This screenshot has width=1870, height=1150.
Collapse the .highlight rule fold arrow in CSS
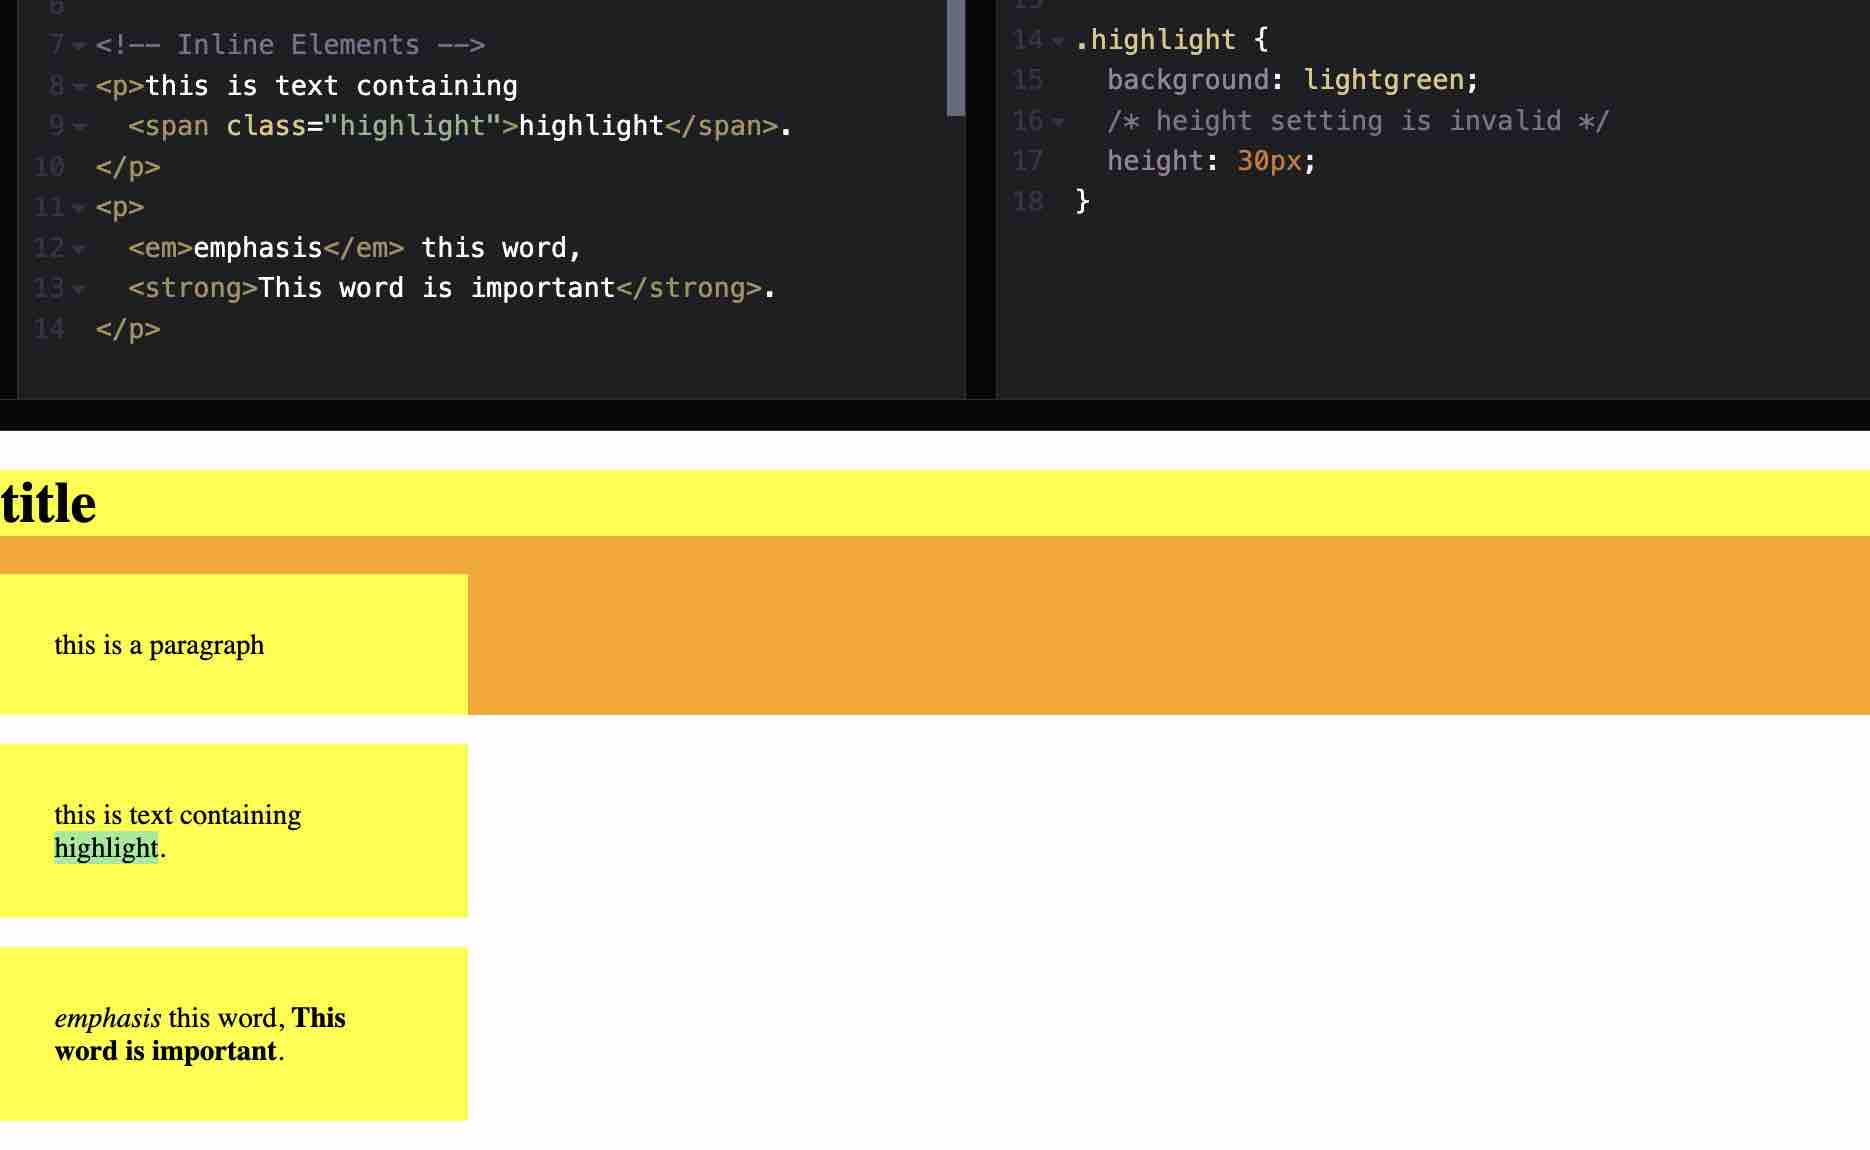[x=1058, y=41]
